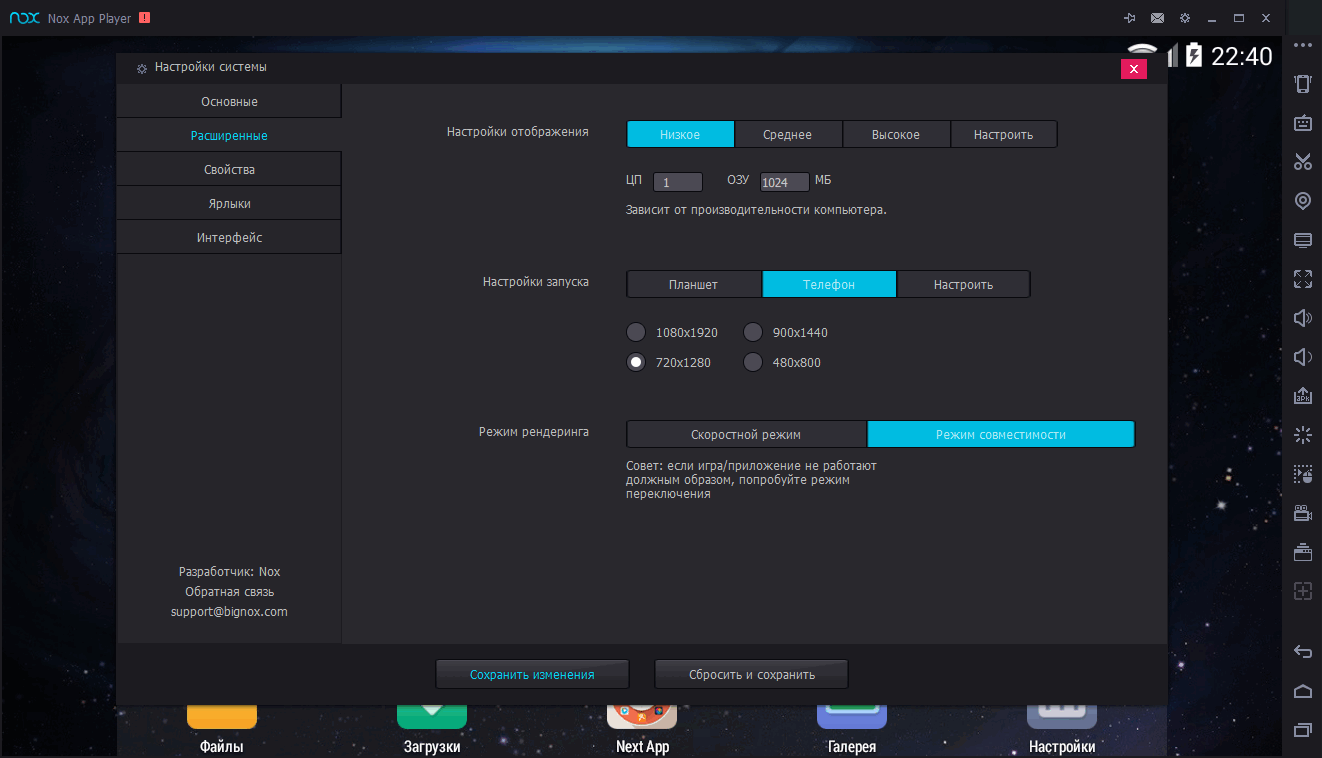
Task: Click the Android home icon
Action: point(1302,690)
